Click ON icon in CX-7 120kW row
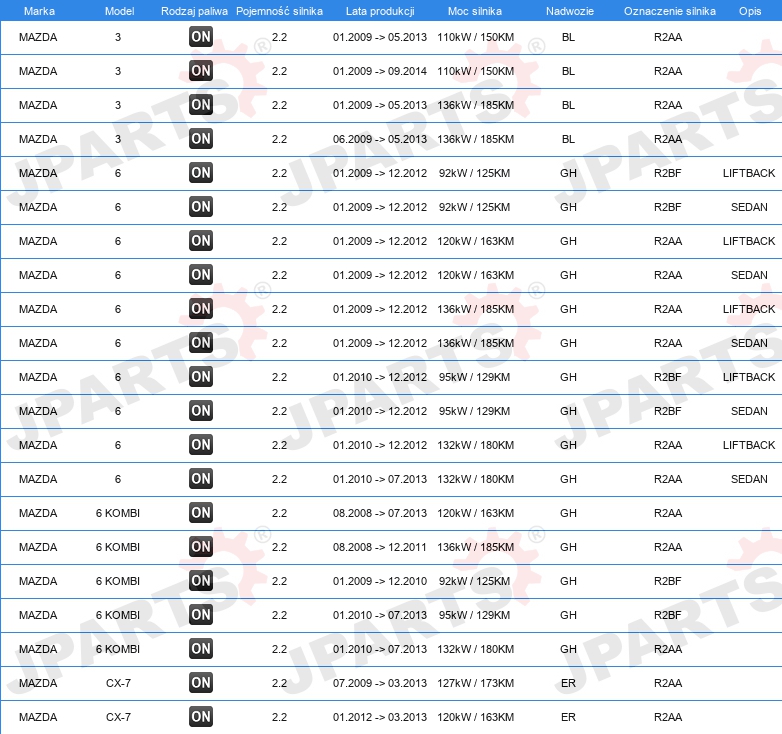This screenshot has height=734, width=782. point(201,717)
